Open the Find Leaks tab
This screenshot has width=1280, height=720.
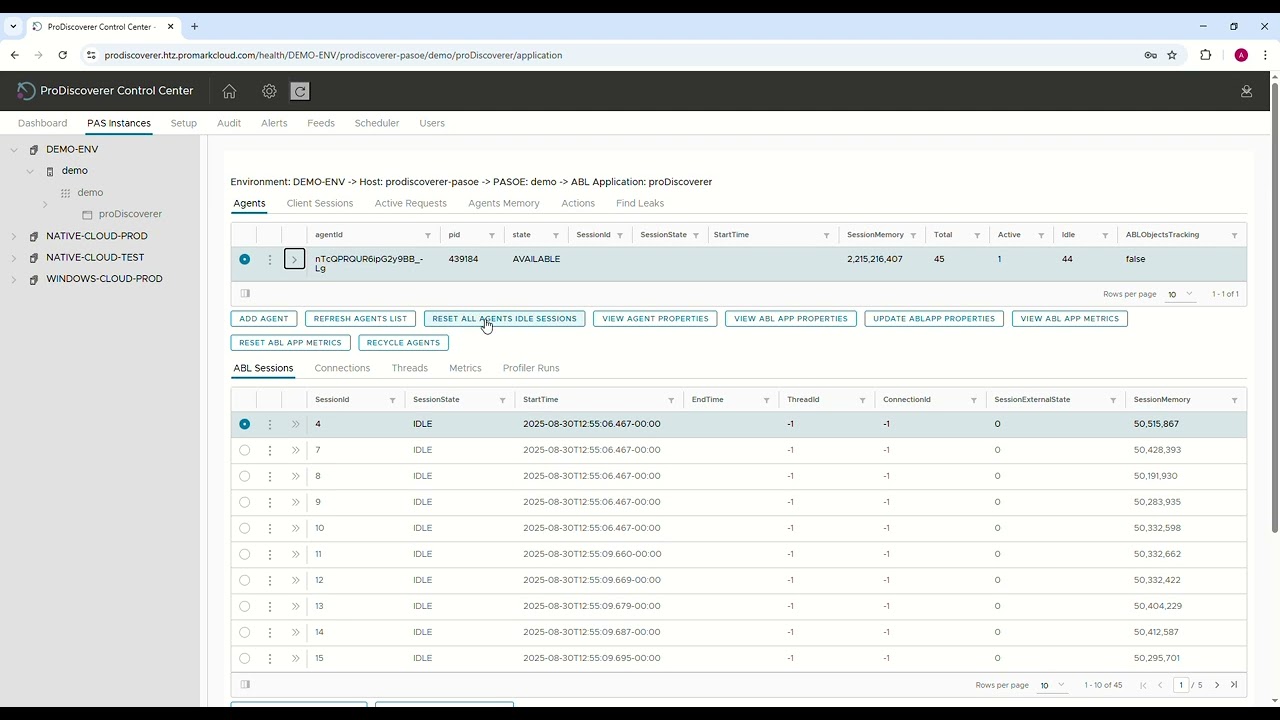(x=640, y=203)
